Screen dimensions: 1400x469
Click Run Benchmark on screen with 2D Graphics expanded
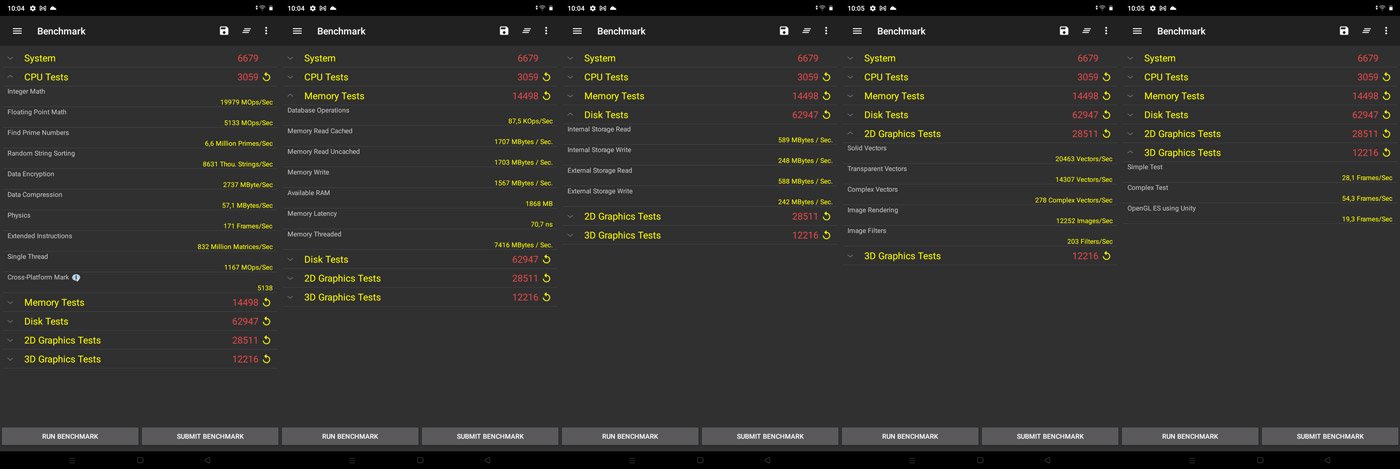coord(910,436)
